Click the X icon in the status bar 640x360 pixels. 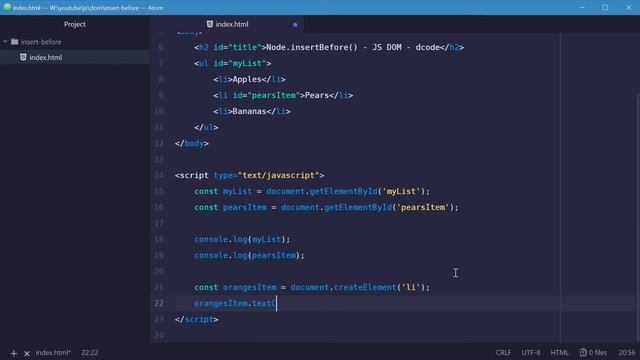(x=27, y=353)
